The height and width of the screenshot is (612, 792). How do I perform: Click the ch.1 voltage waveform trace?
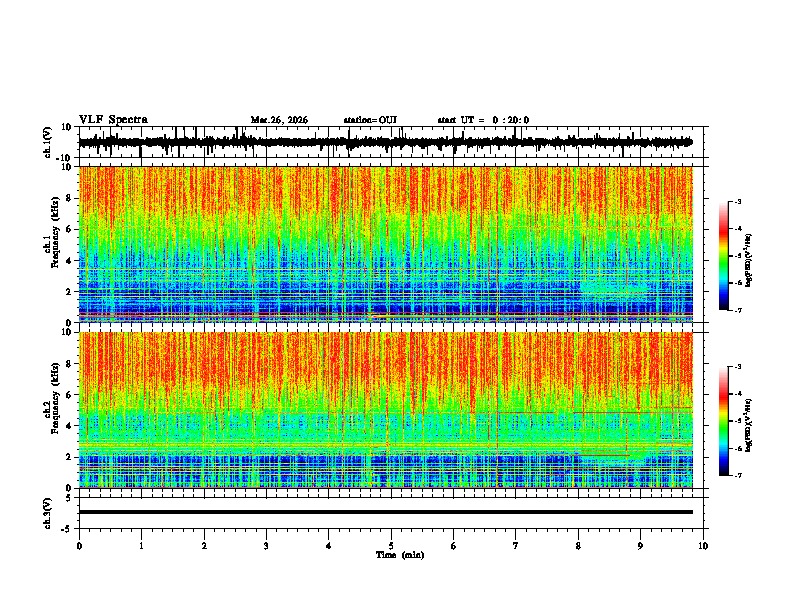(x=385, y=142)
